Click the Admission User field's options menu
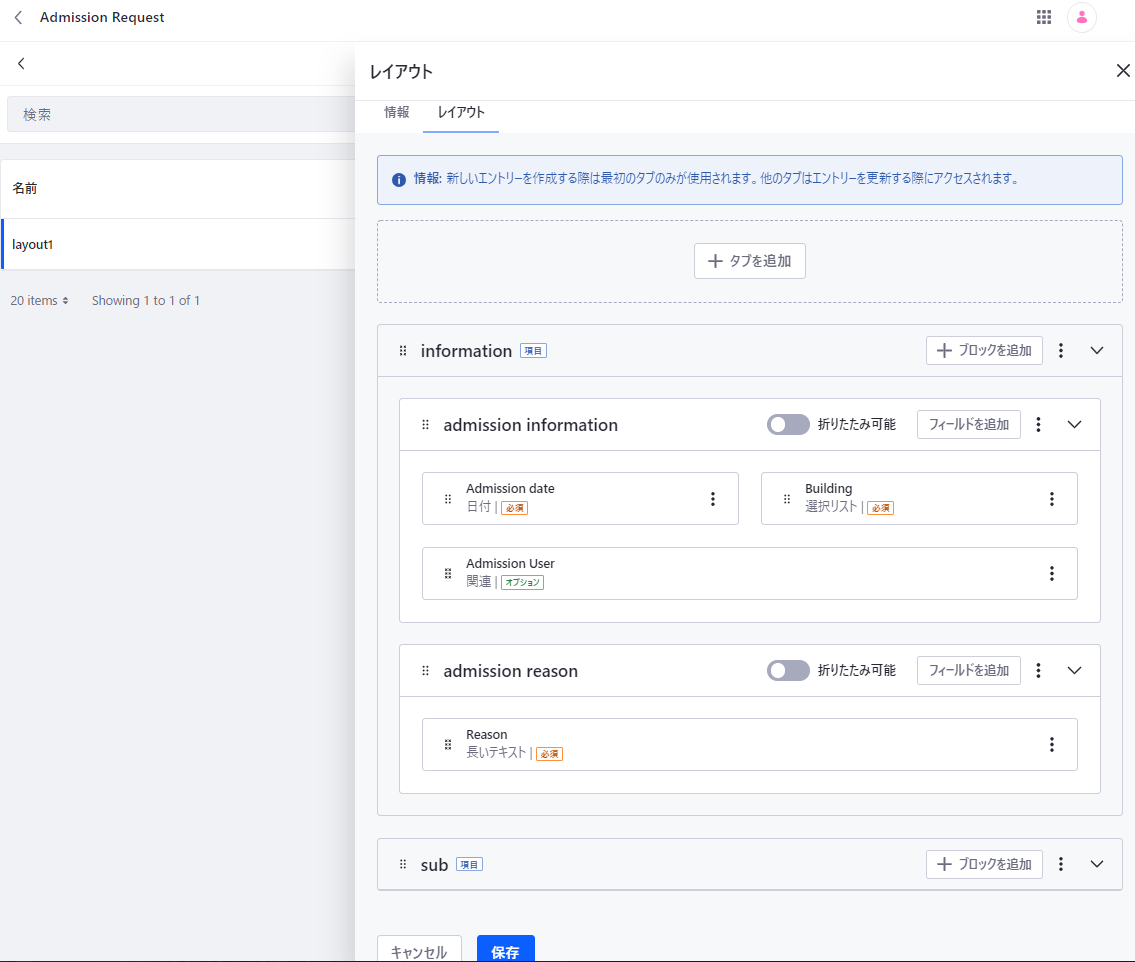Image resolution: width=1135 pixels, height=962 pixels. [1051, 573]
